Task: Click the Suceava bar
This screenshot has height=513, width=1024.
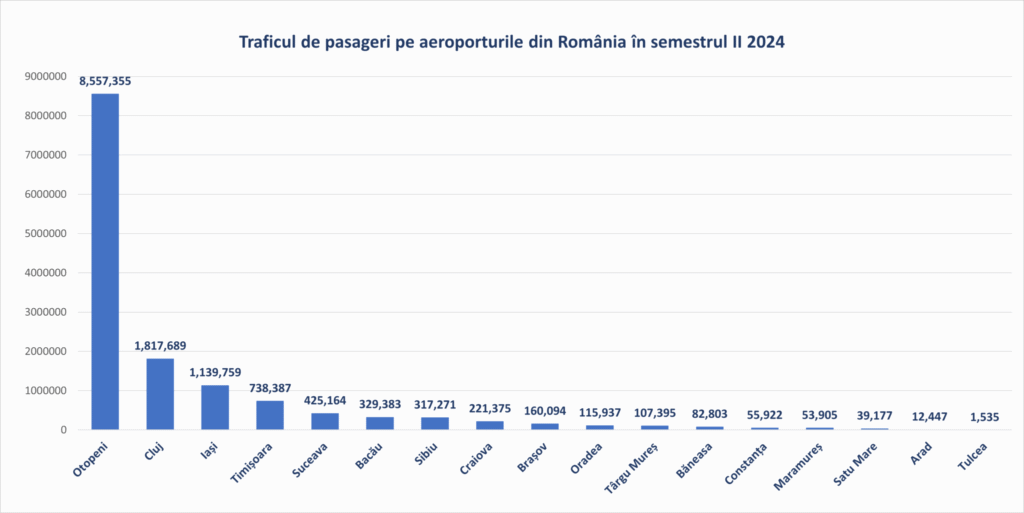Action: pos(325,421)
